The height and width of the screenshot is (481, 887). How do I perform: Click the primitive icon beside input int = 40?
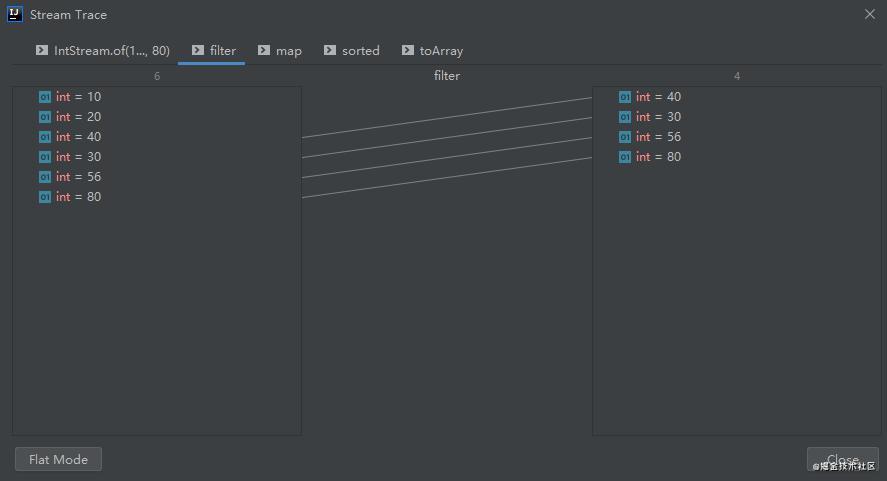point(45,137)
